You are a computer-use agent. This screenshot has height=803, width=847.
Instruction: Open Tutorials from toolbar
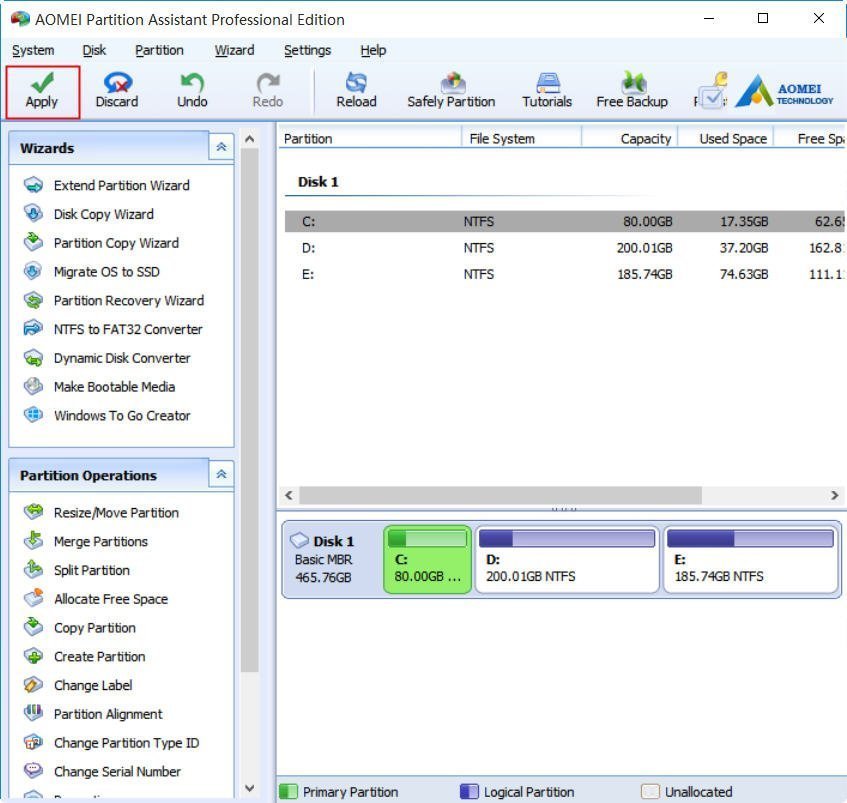(x=547, y=91)
